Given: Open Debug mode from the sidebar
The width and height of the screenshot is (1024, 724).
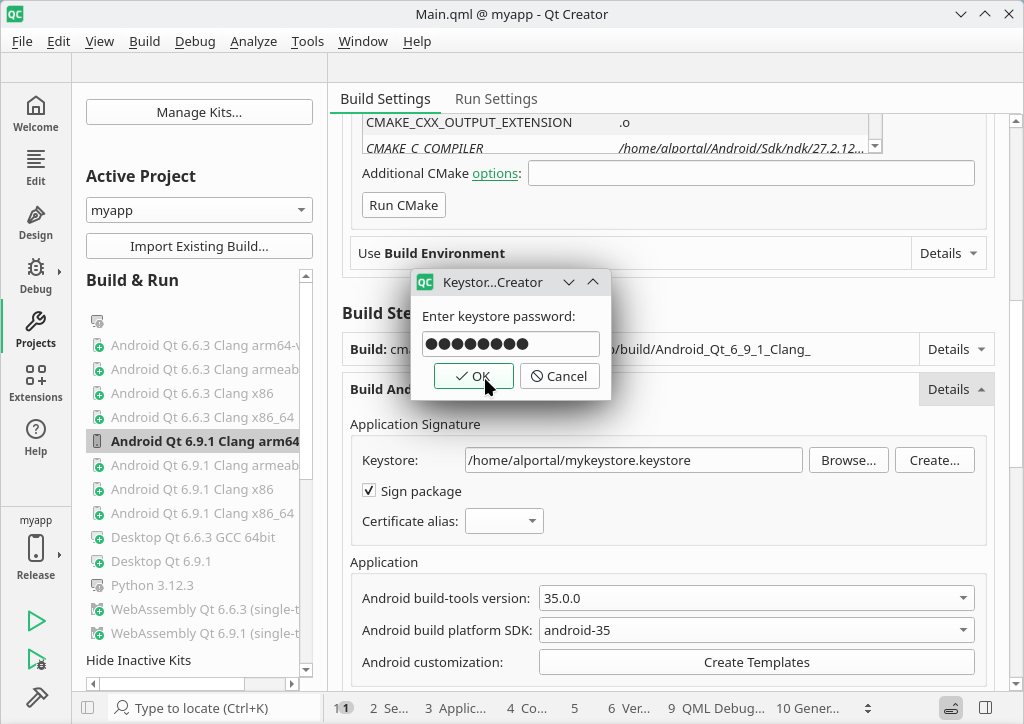Looking at the screenshot, I should pyautogui.click(x=36, y=276).
